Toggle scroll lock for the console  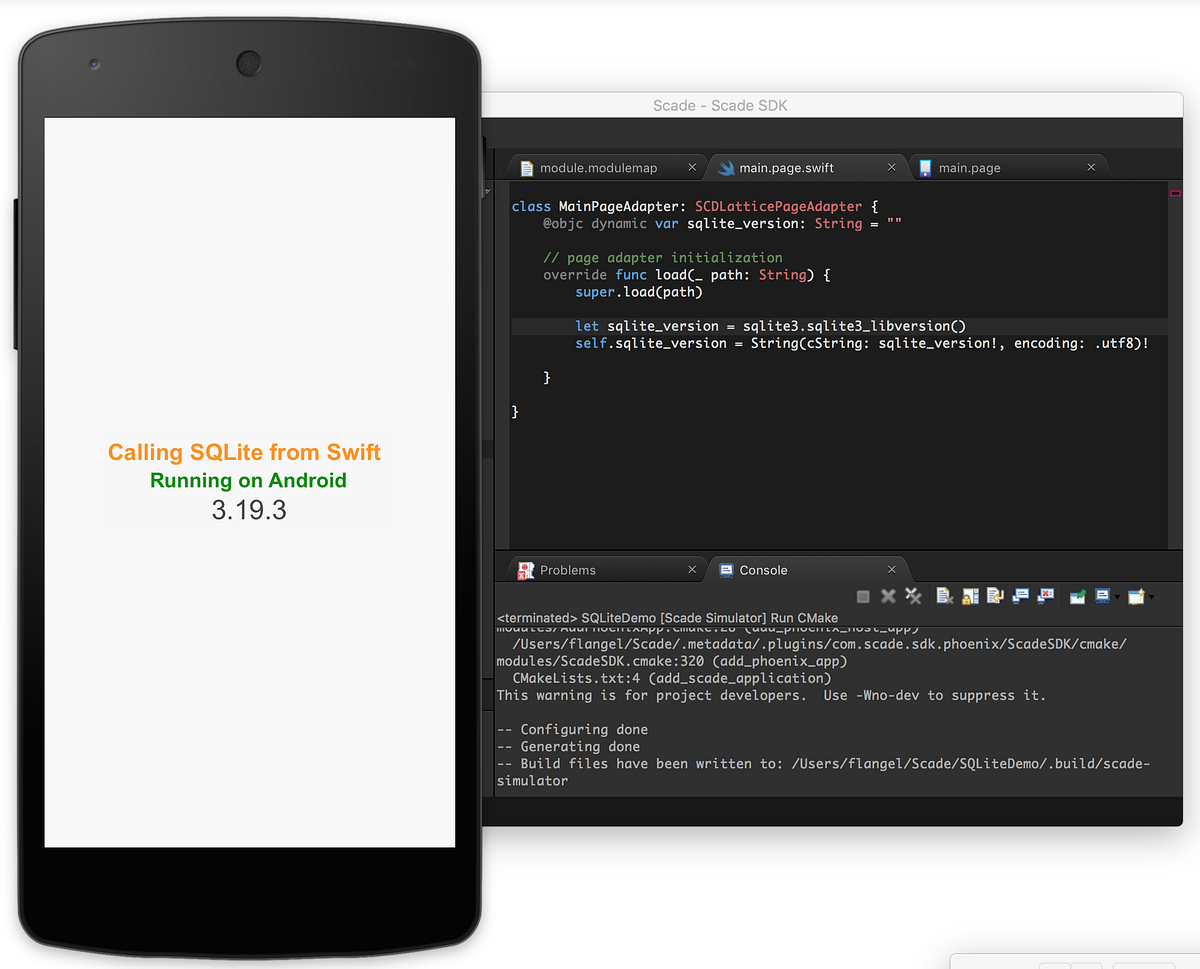coord(969,596)
